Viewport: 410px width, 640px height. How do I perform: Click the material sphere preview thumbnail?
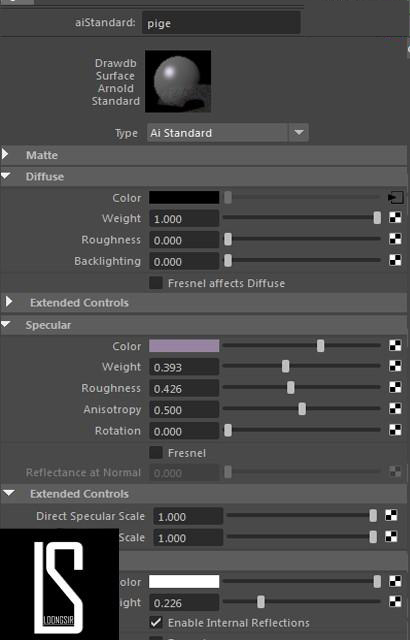[178, 81]
